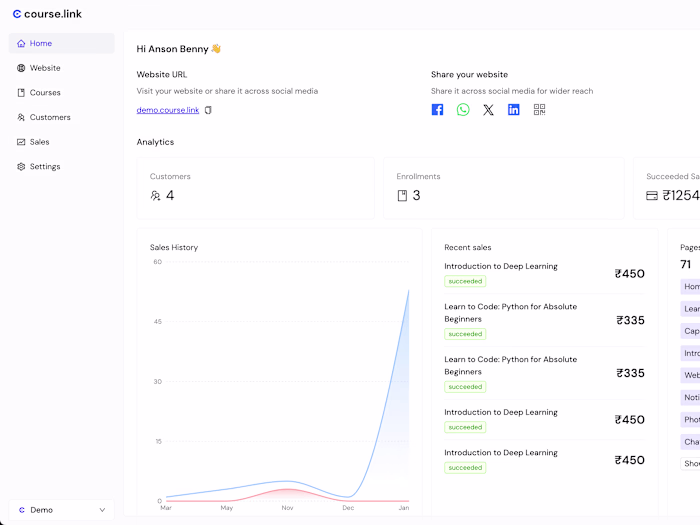The image size is (700, 525).
Task: Share website on X
Action: [x=488, y=110]
